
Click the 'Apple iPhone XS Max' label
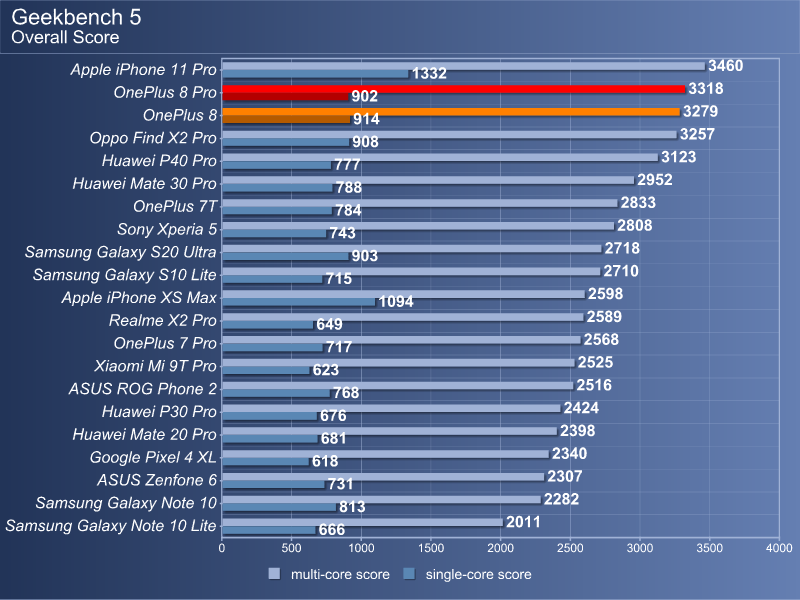point(139,297)
